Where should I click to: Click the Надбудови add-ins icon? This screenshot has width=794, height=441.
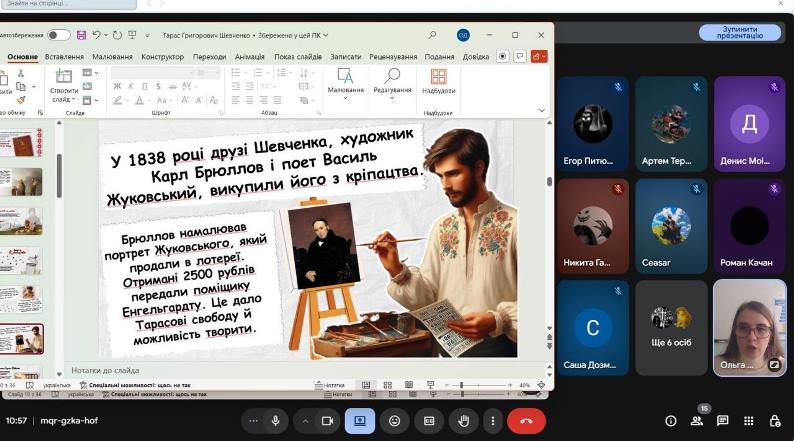tap(439, 81)
